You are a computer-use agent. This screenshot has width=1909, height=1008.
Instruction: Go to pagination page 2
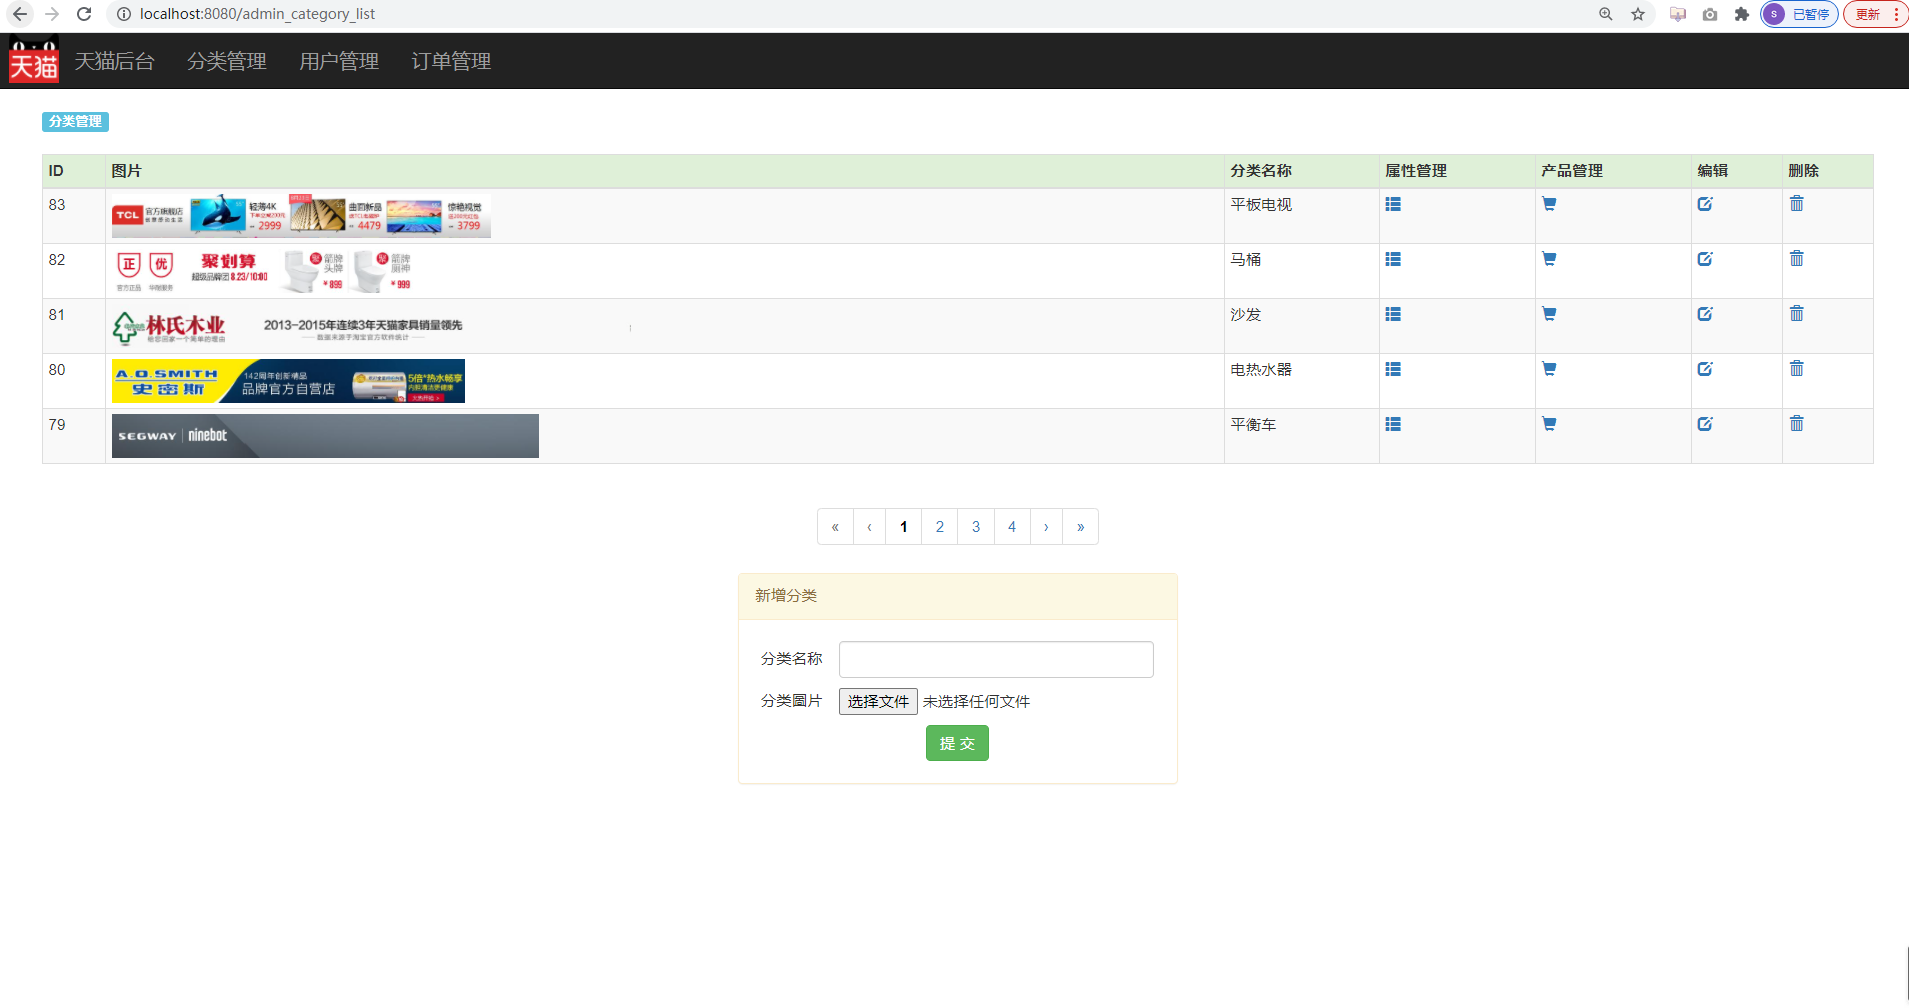(940, 527)
